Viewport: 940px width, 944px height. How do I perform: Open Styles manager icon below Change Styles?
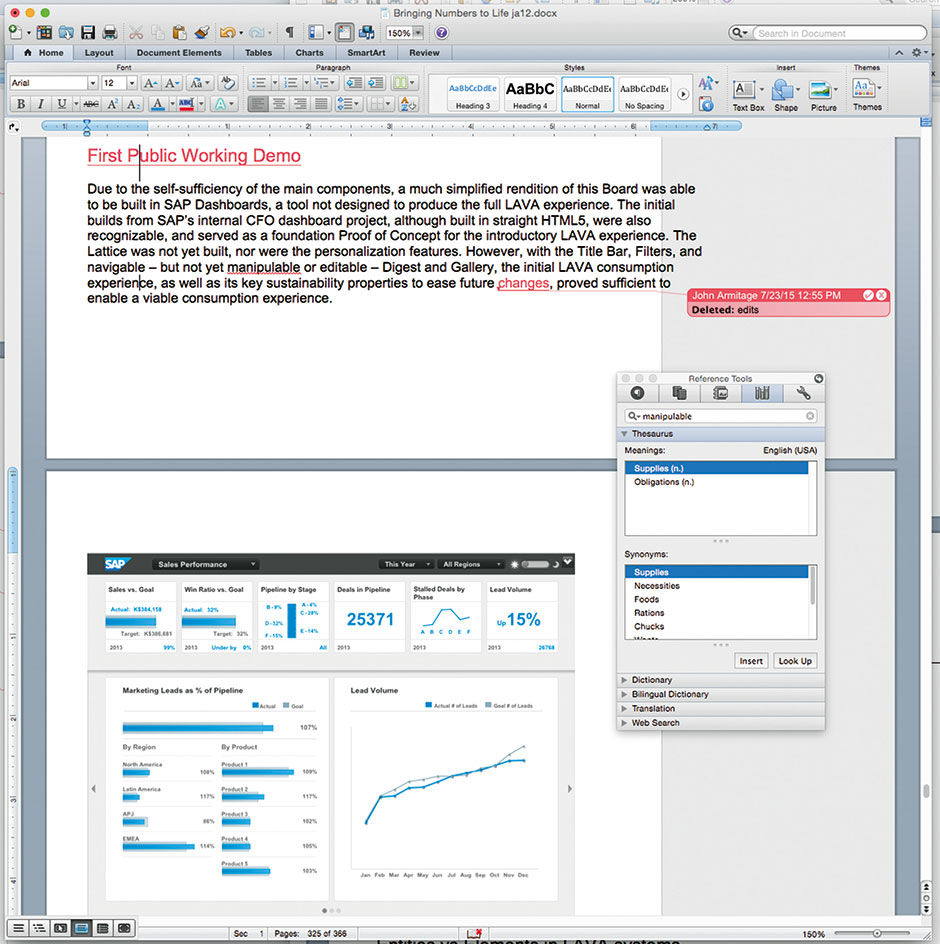706,105
